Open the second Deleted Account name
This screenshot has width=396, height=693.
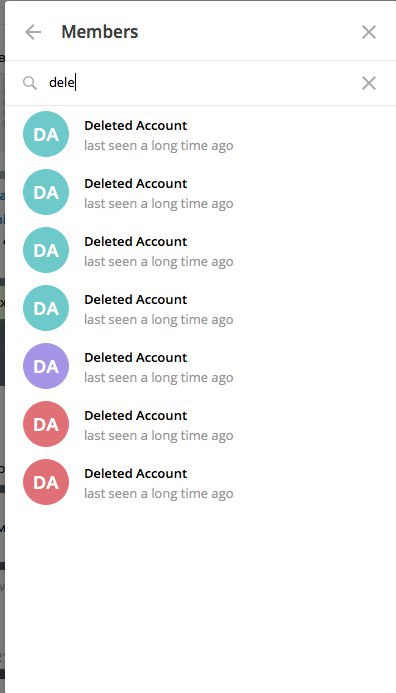136,183
